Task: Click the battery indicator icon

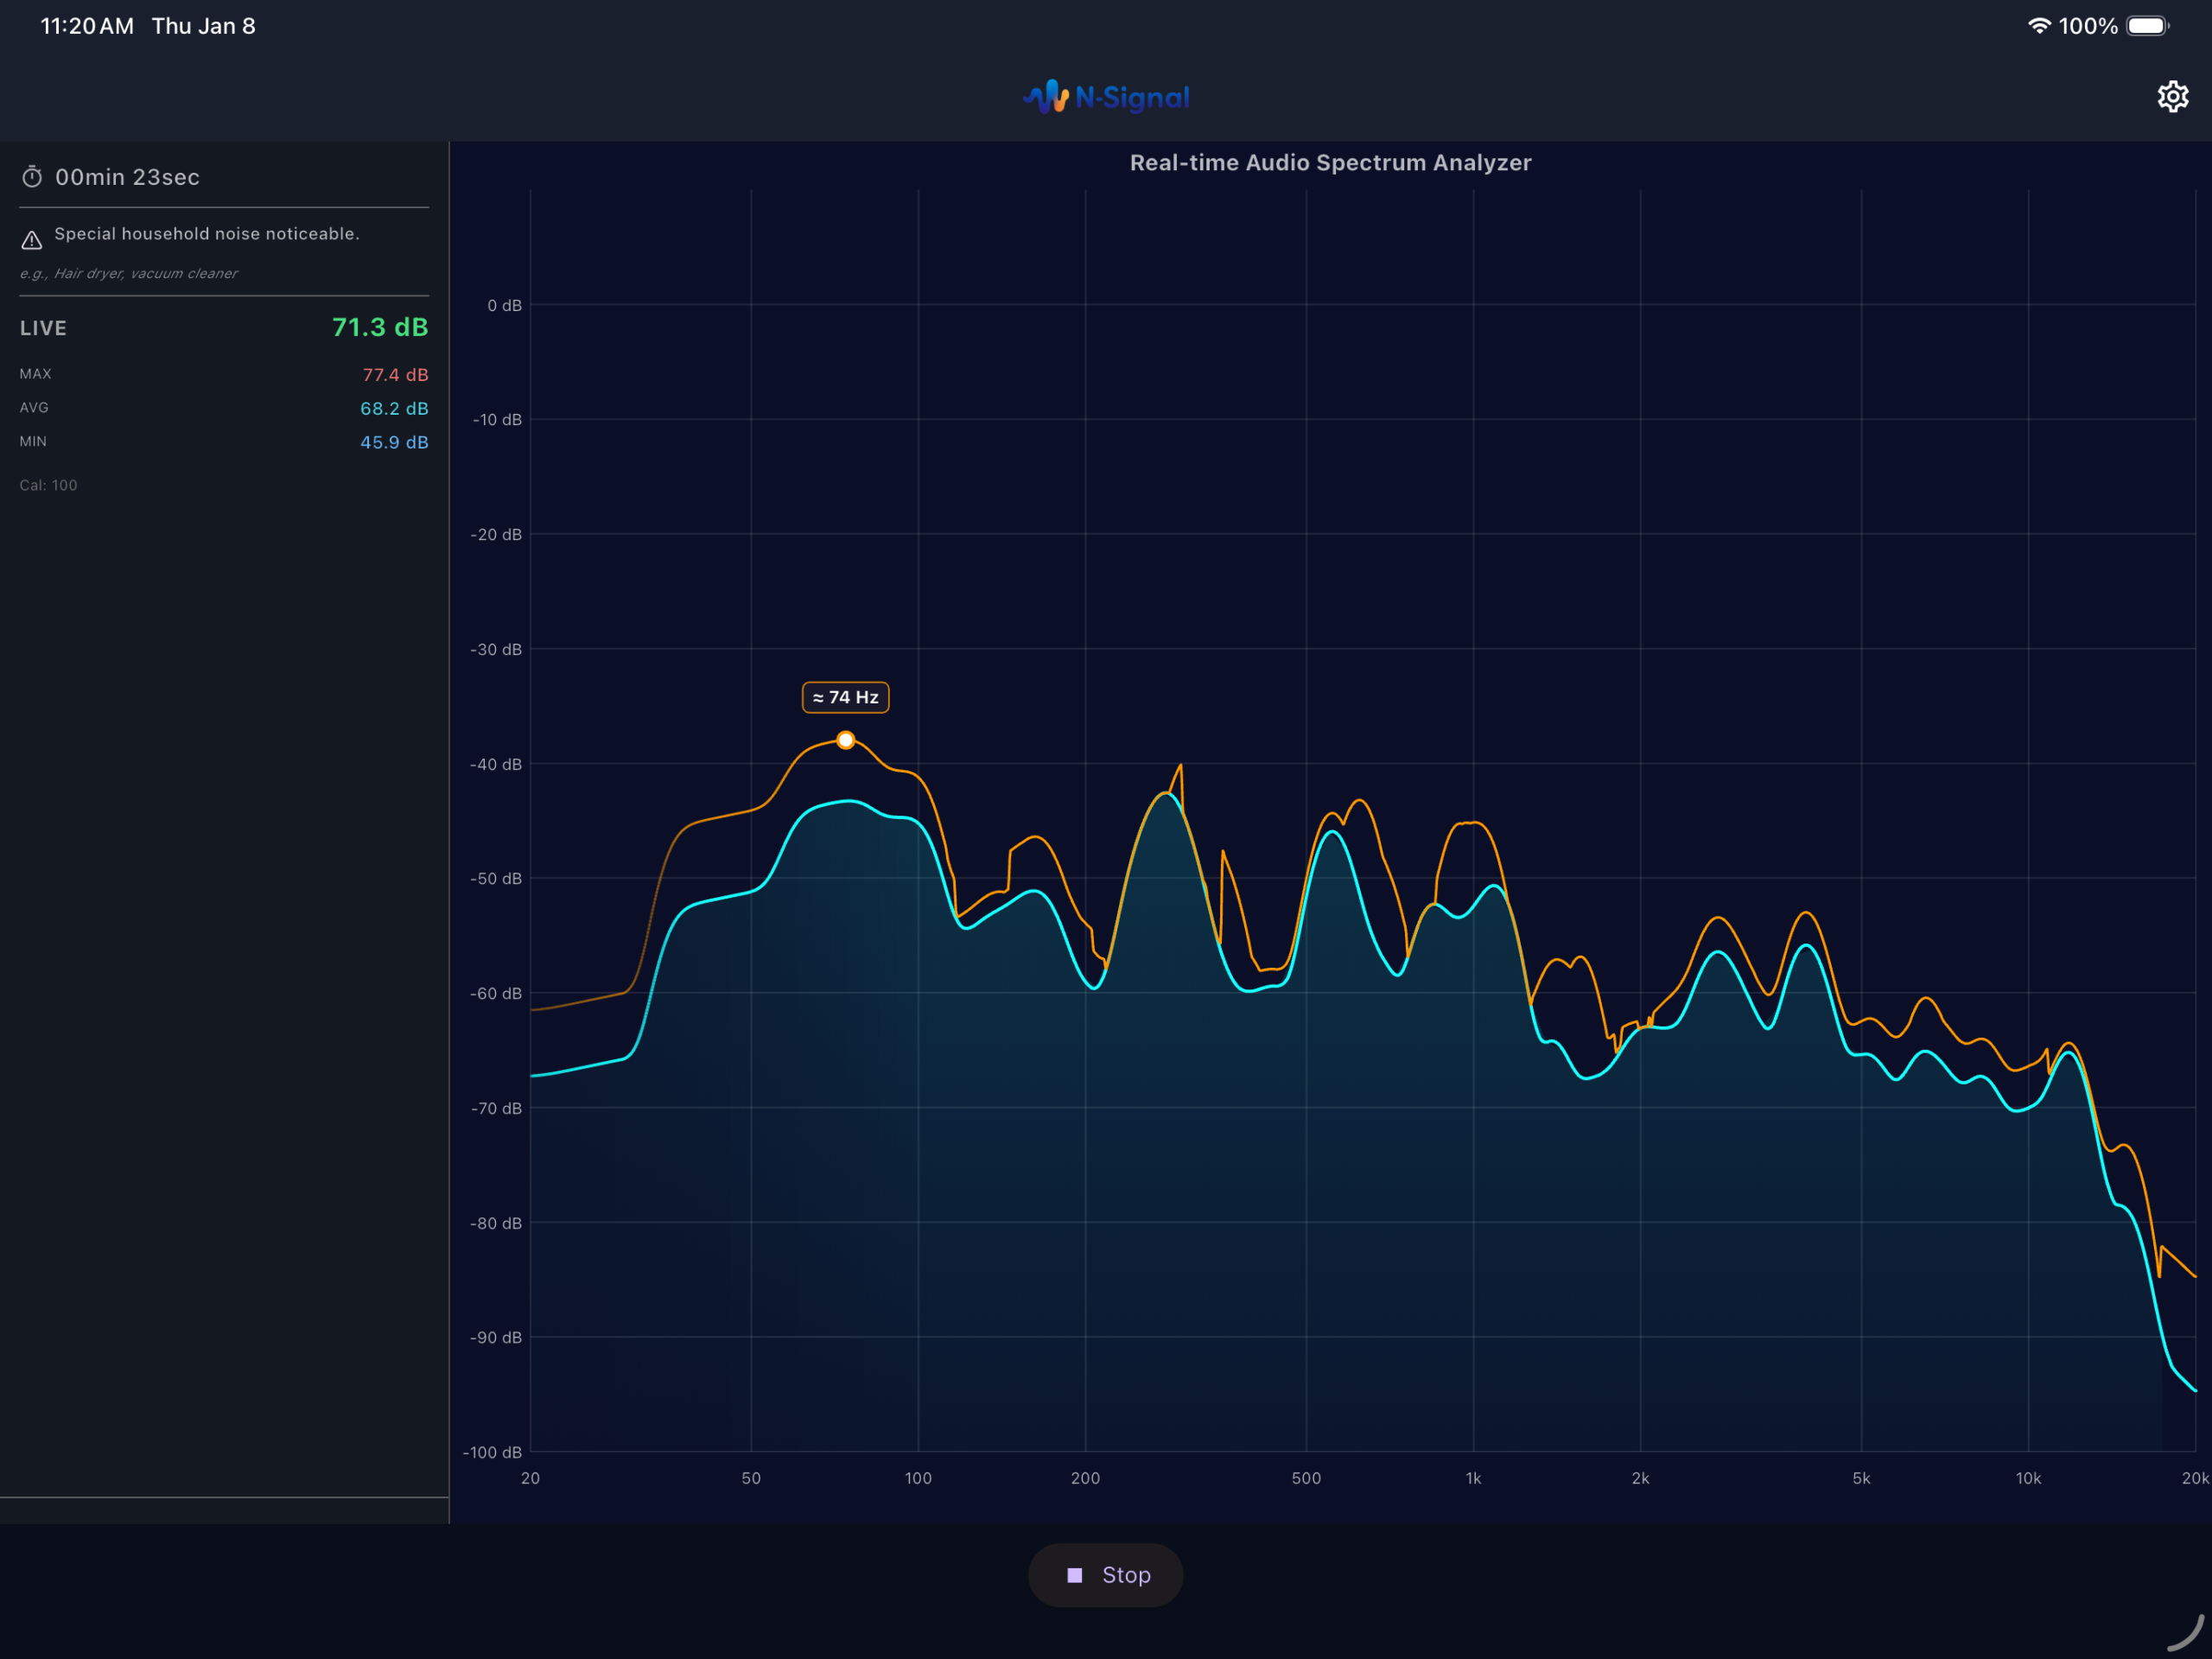Action: pos(2146,25)
